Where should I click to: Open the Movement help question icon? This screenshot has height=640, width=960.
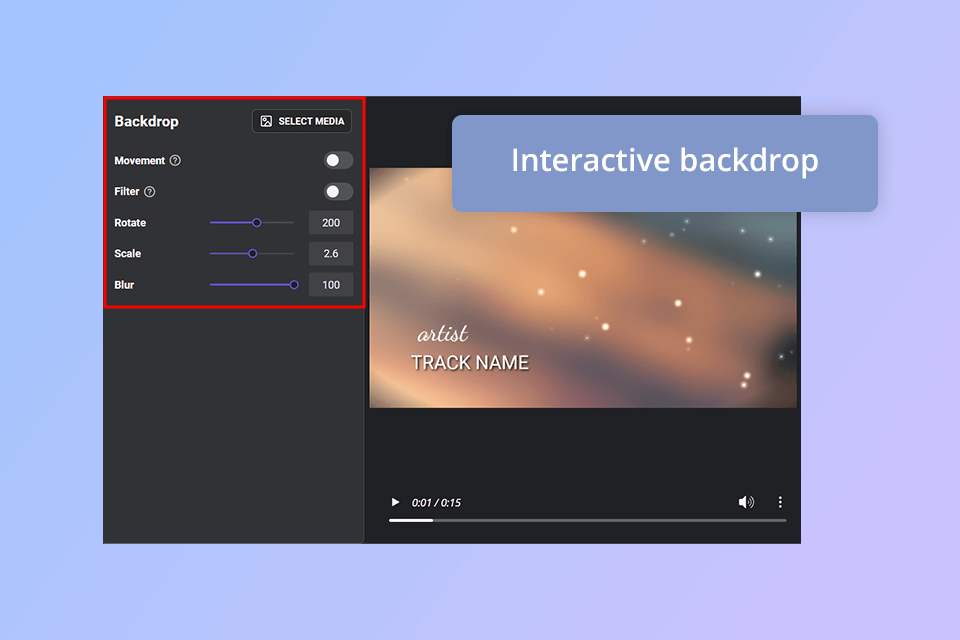[x=175, y=160]
